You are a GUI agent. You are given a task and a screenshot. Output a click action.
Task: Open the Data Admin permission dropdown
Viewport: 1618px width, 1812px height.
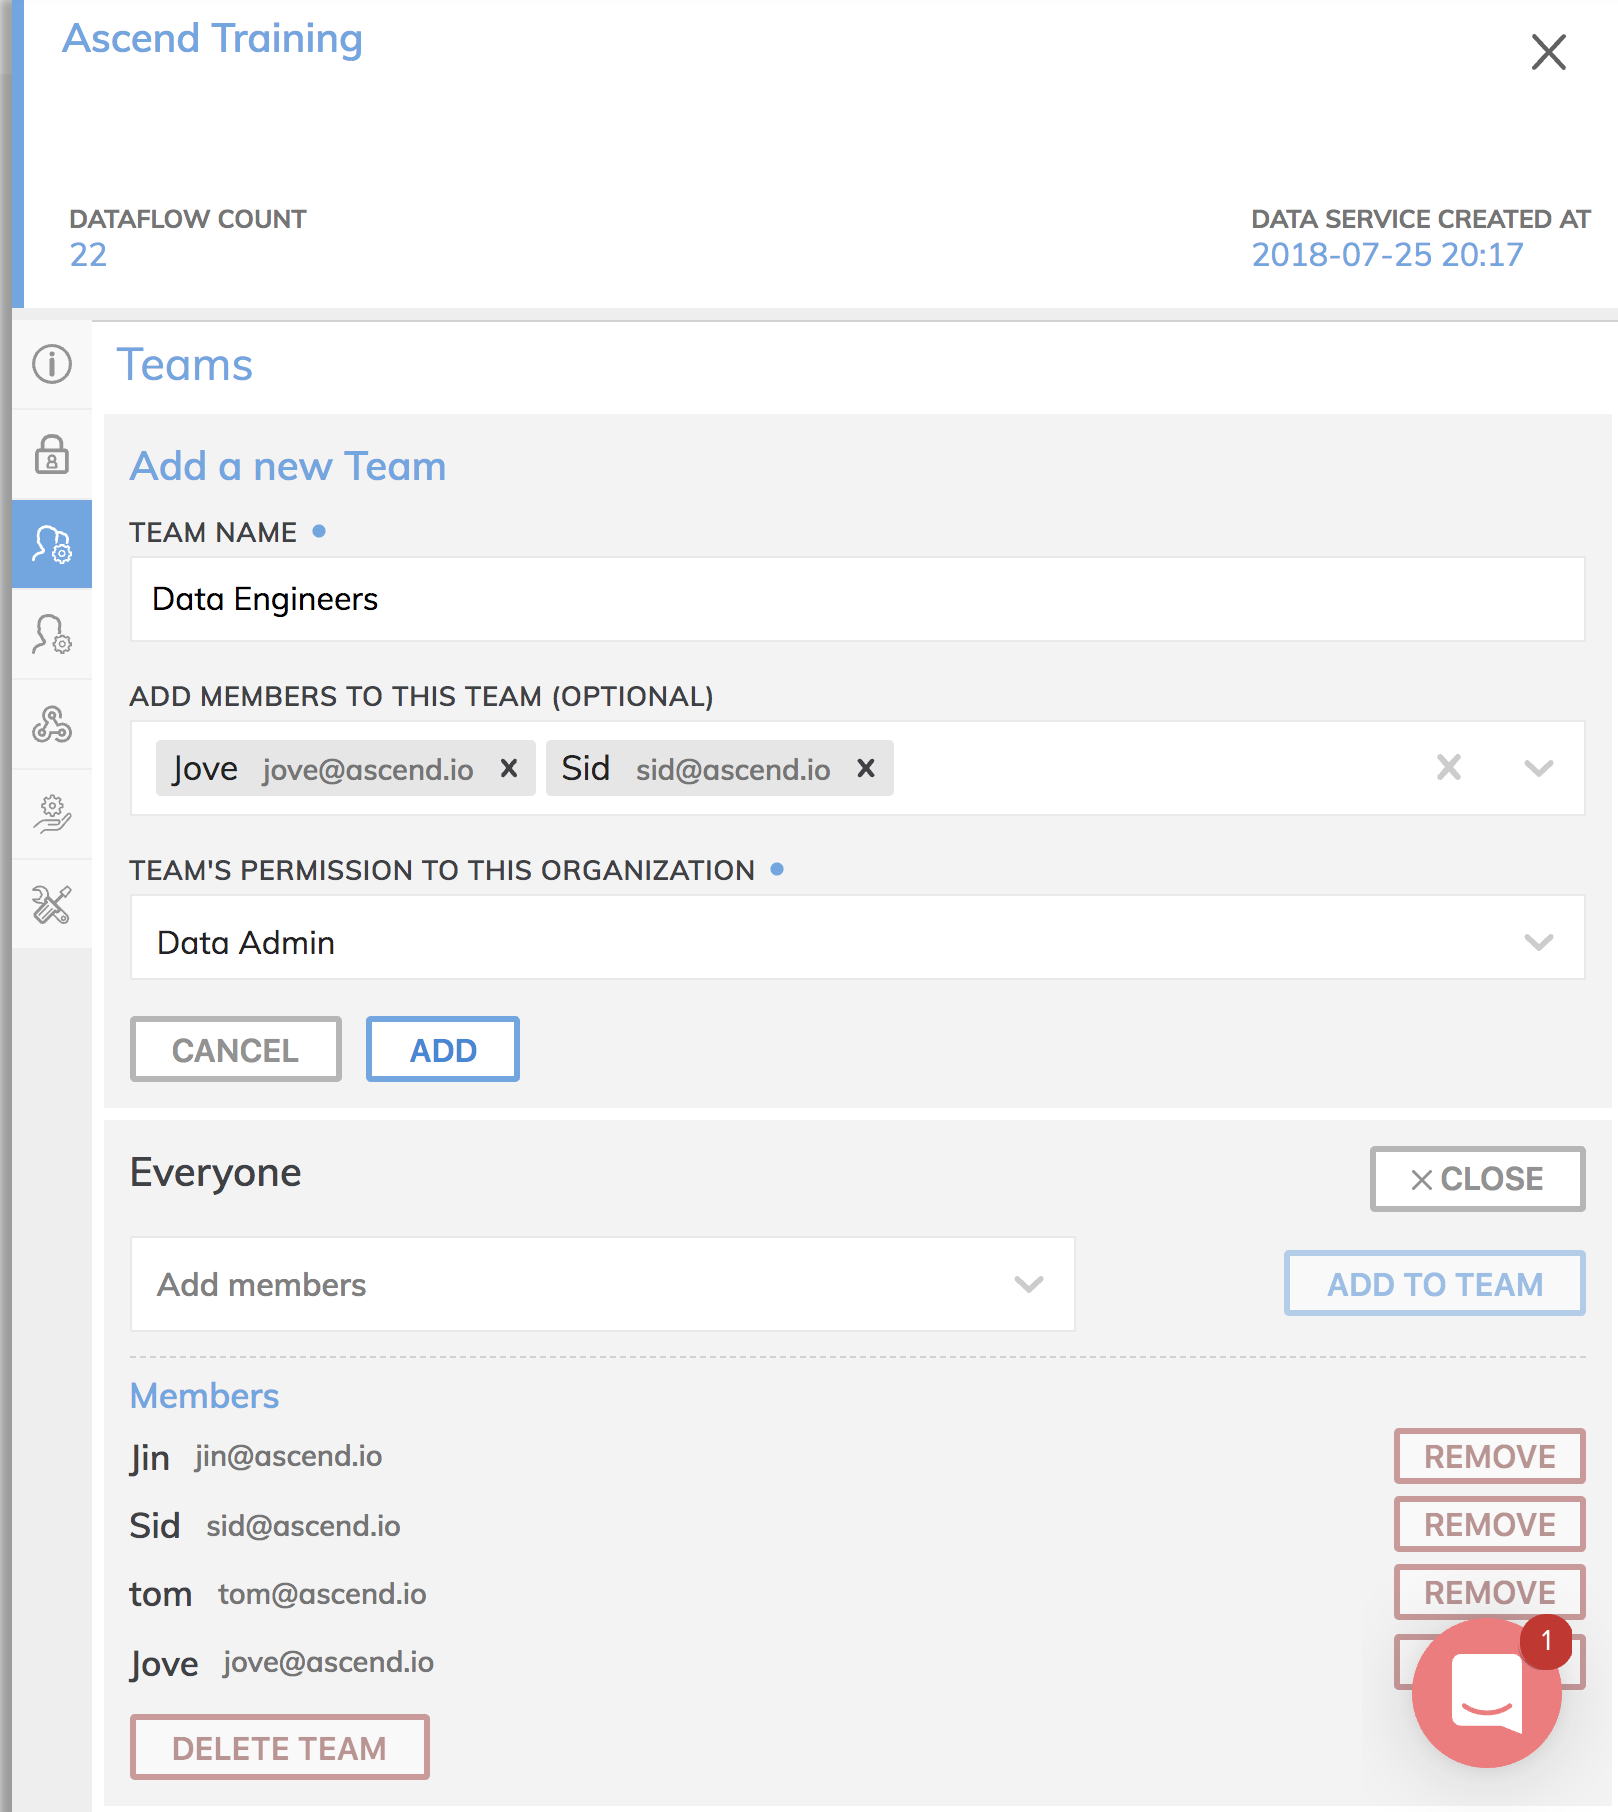pos(857,937)
